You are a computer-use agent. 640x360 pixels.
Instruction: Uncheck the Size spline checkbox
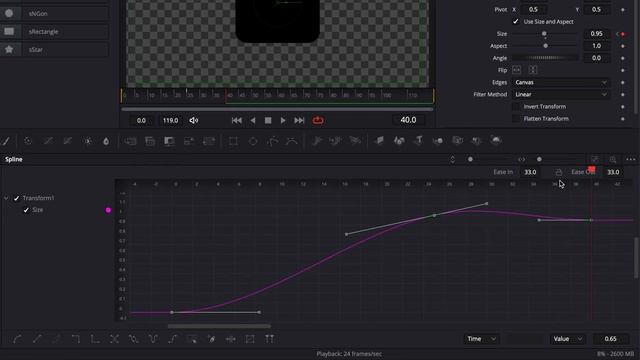click(x=26, y=210)
